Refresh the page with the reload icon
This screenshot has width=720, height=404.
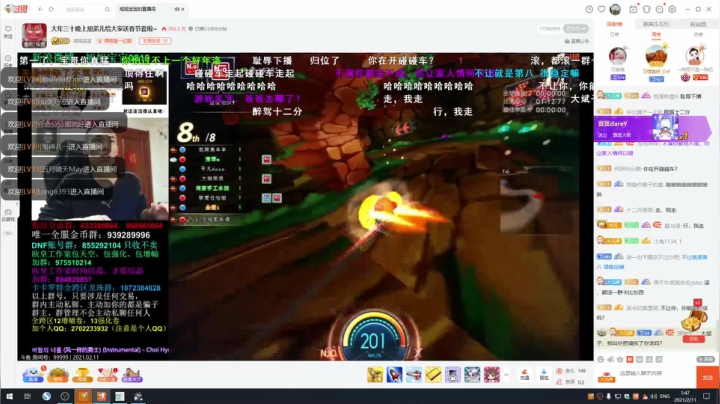pos(51,9)
